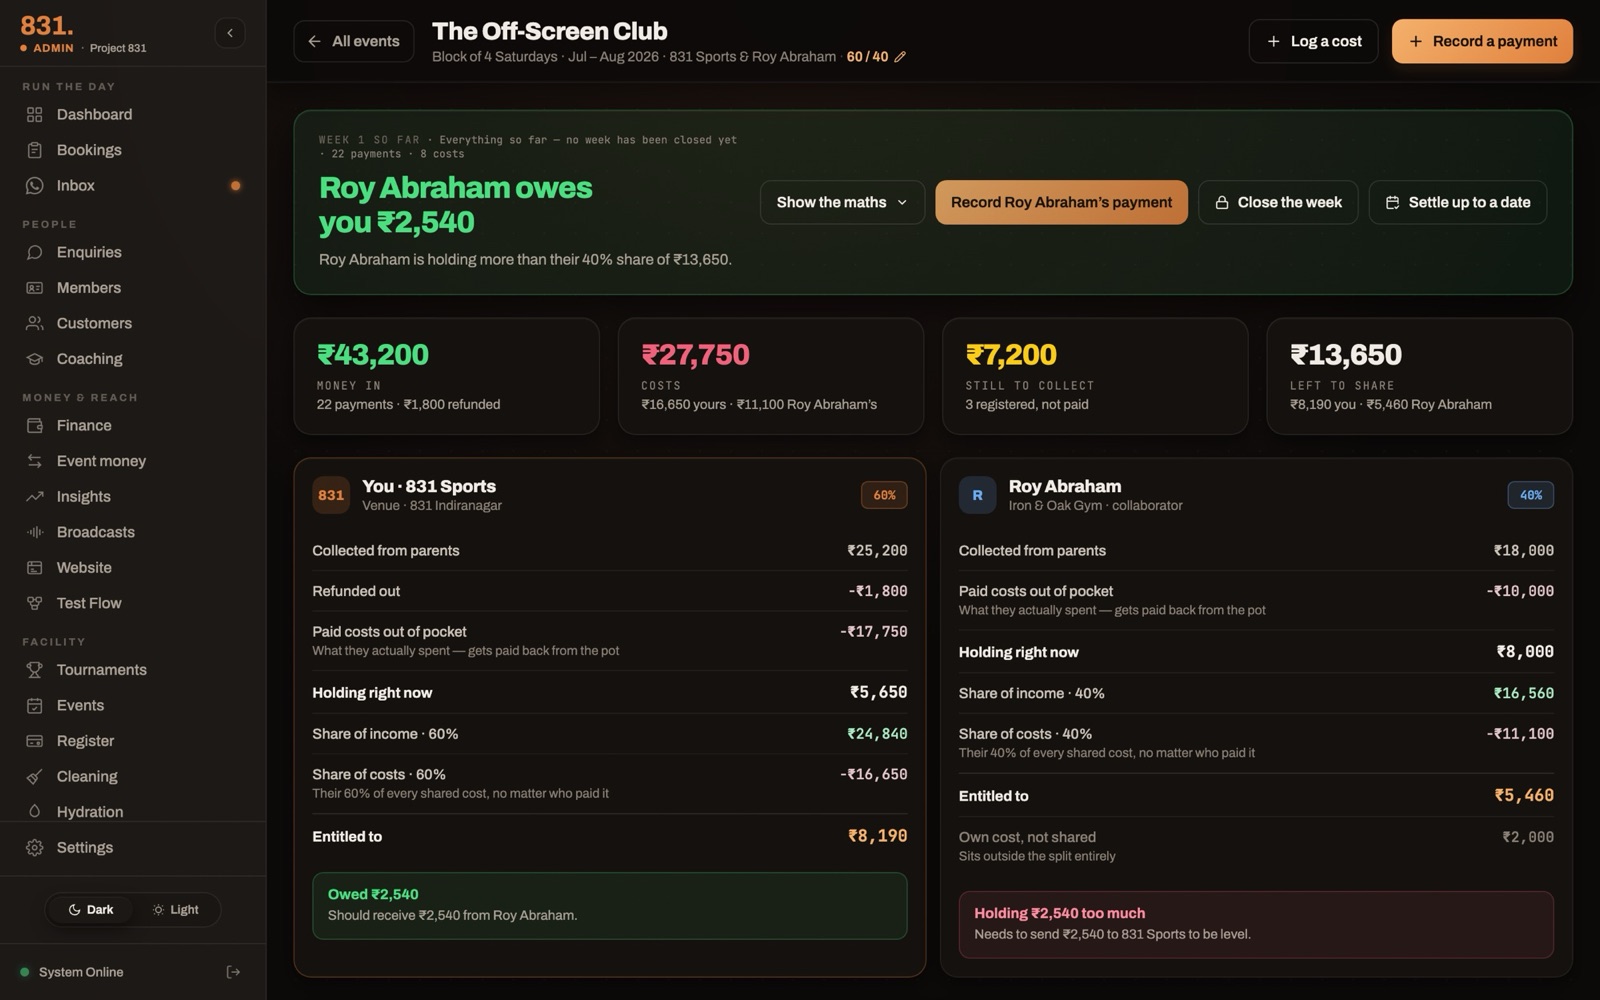This screenshot has height=1000, width=1600.
Task: Switch the theme to Dark
Action: click(90, 910)
